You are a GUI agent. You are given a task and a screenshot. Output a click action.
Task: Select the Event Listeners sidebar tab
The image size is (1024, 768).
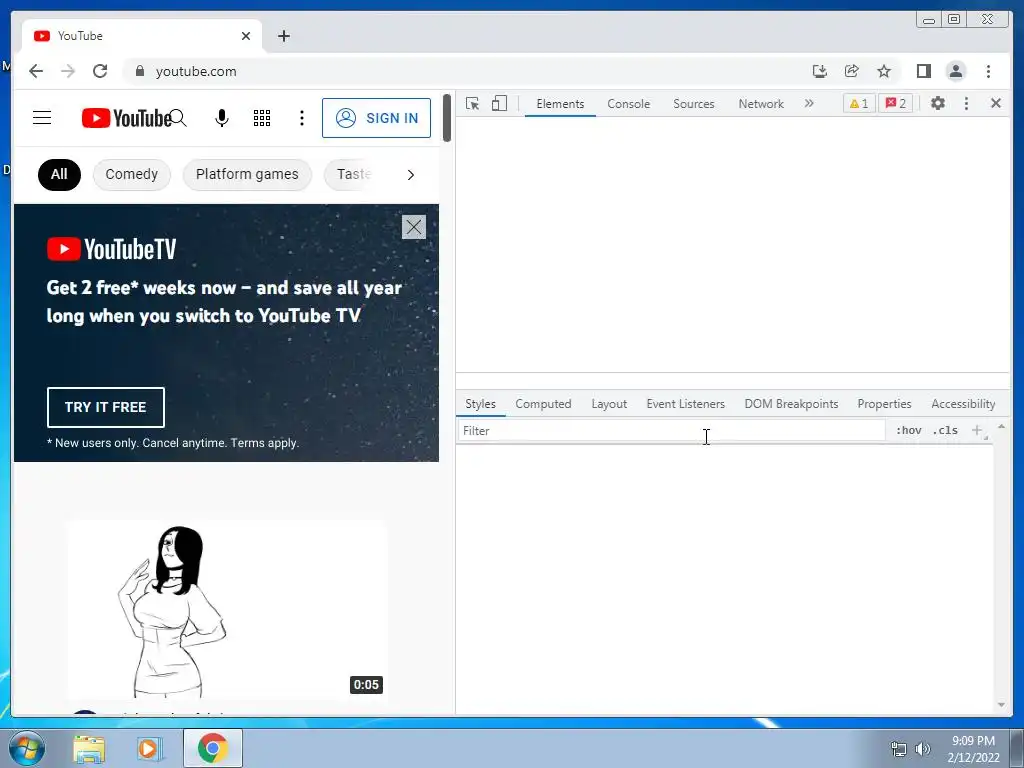686,404
